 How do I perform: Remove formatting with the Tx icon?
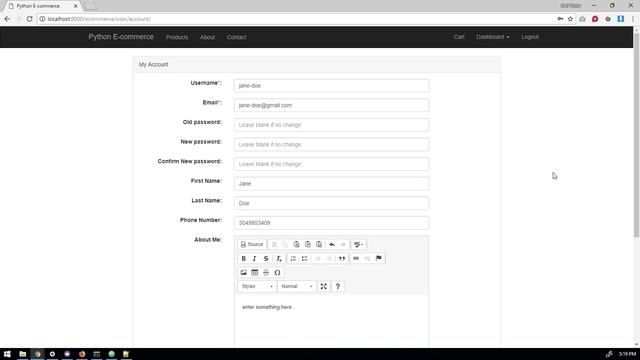pyautogui.click(x=279, y=258)
